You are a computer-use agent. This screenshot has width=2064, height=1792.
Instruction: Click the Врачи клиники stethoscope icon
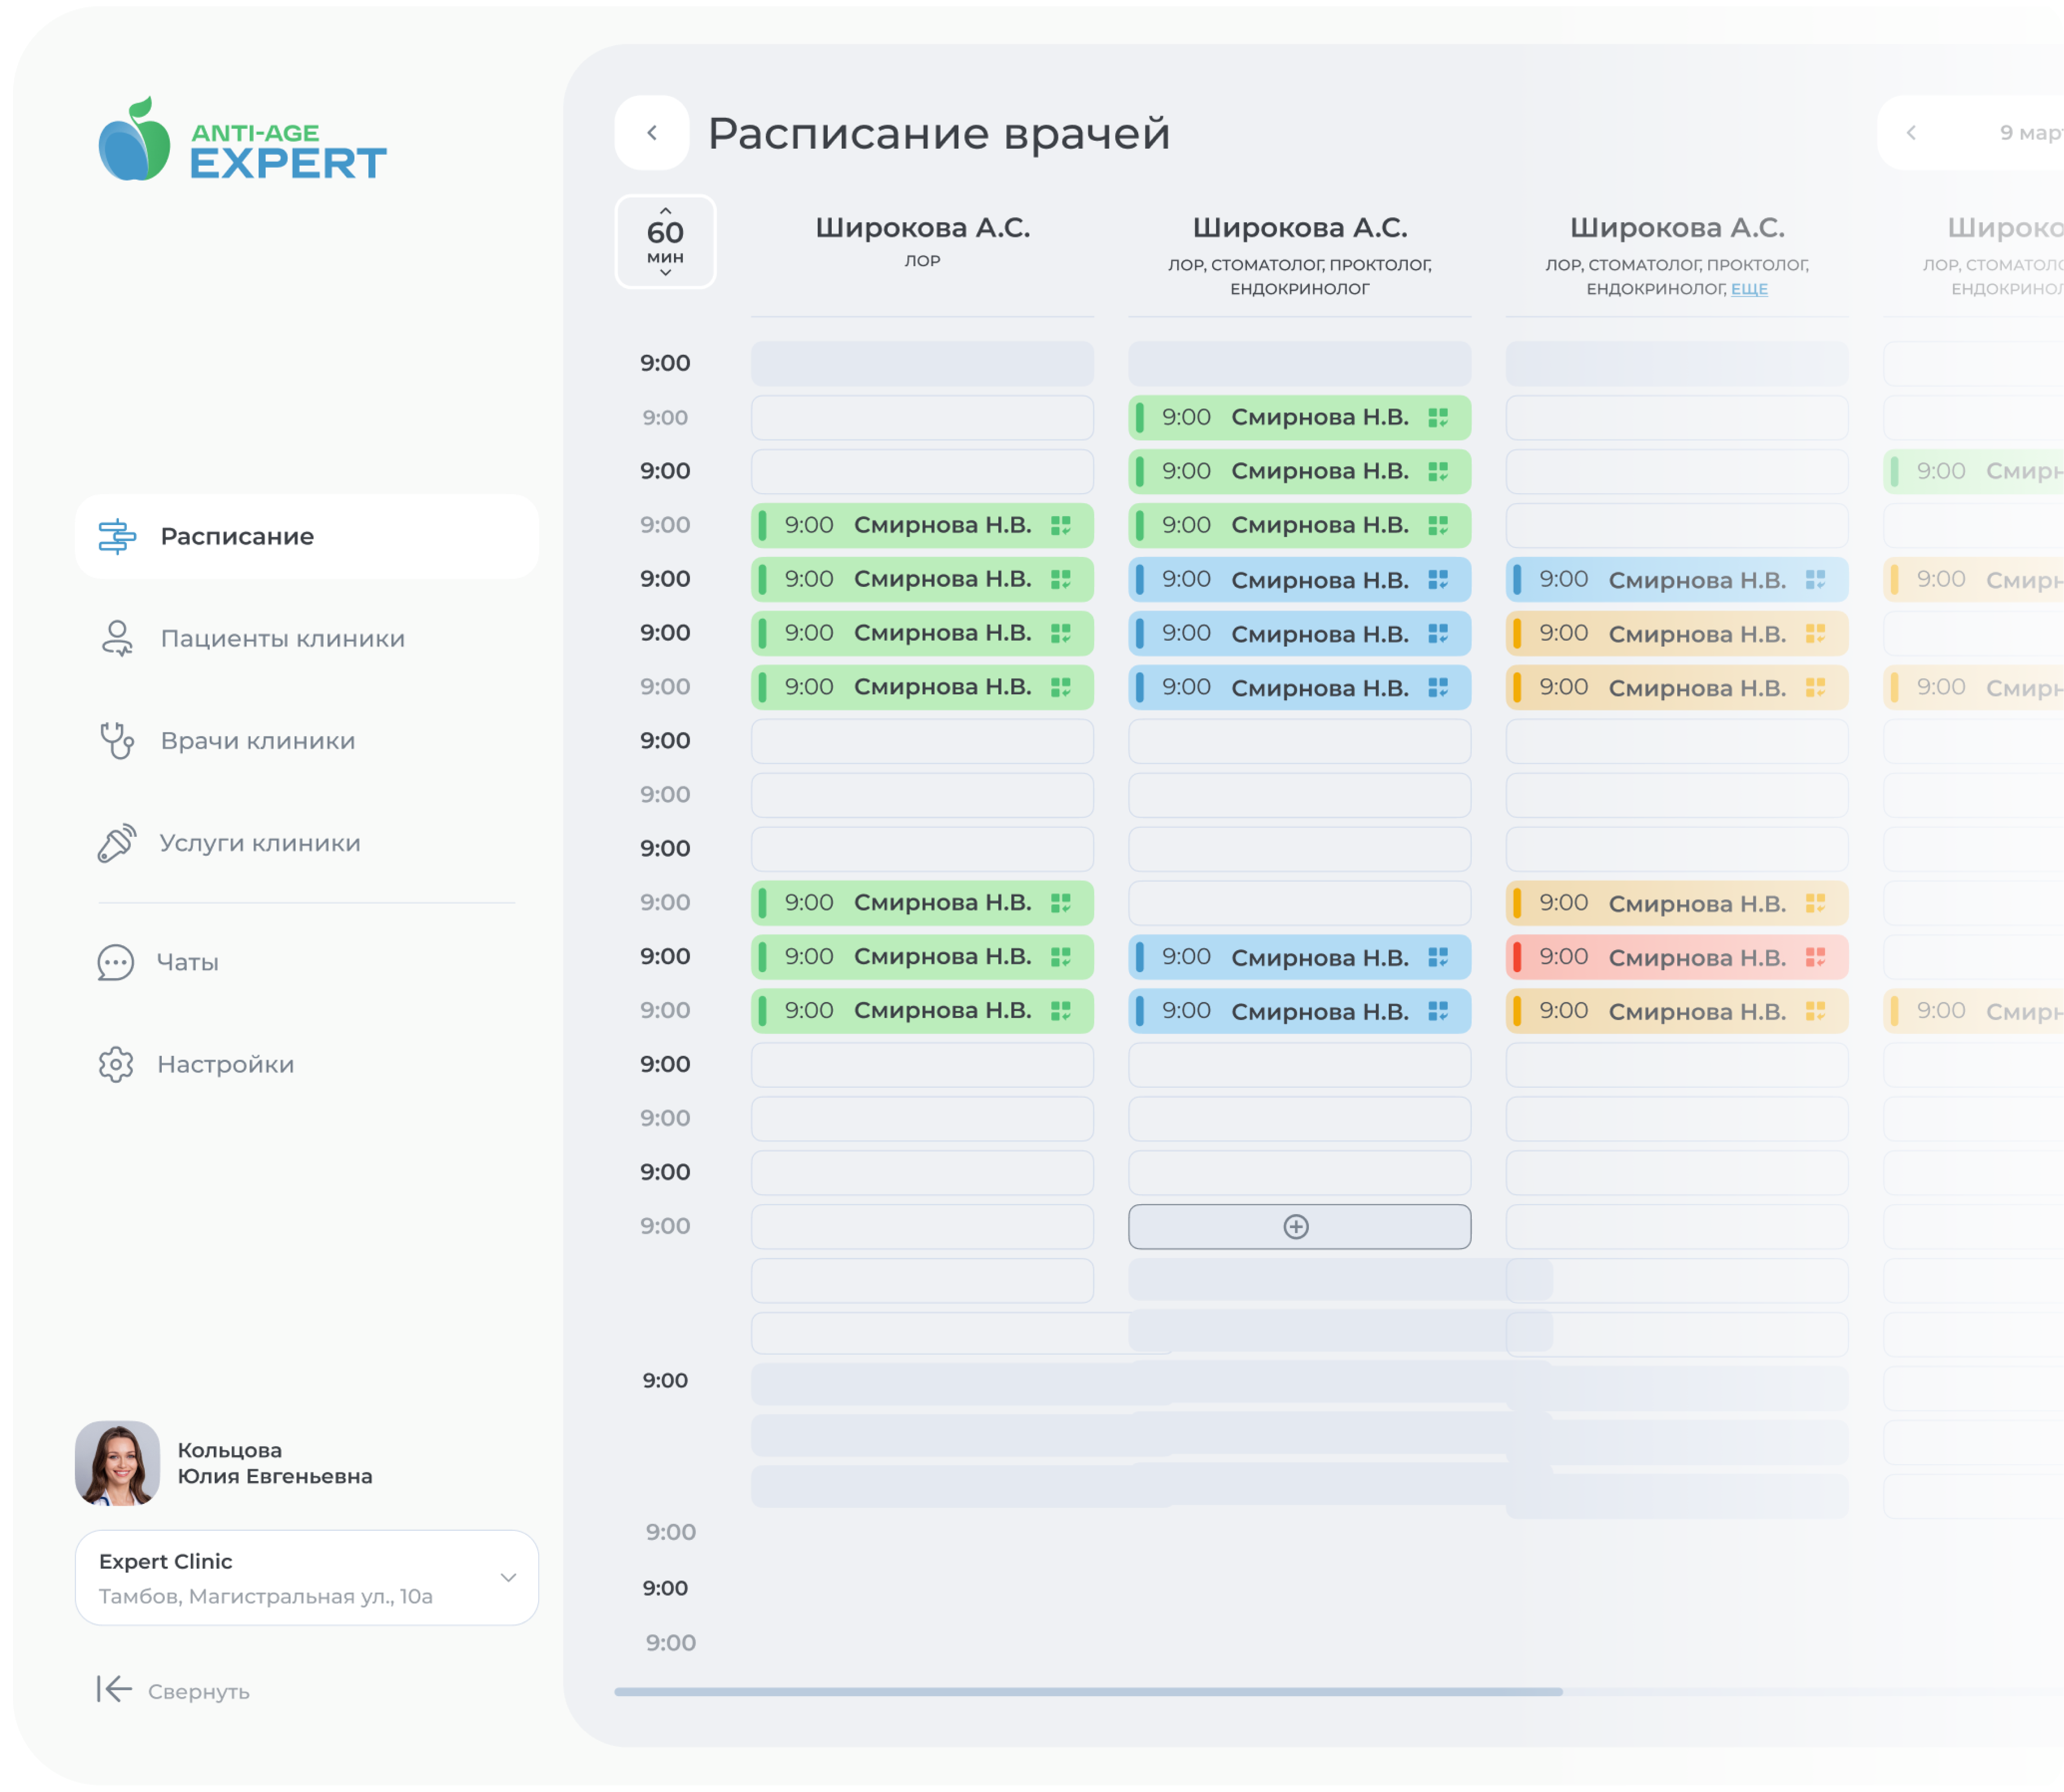(117, 741)
